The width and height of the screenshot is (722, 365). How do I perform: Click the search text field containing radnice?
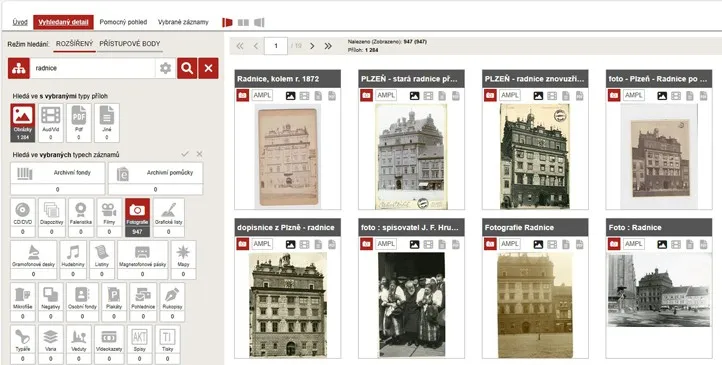click(93, 68)
